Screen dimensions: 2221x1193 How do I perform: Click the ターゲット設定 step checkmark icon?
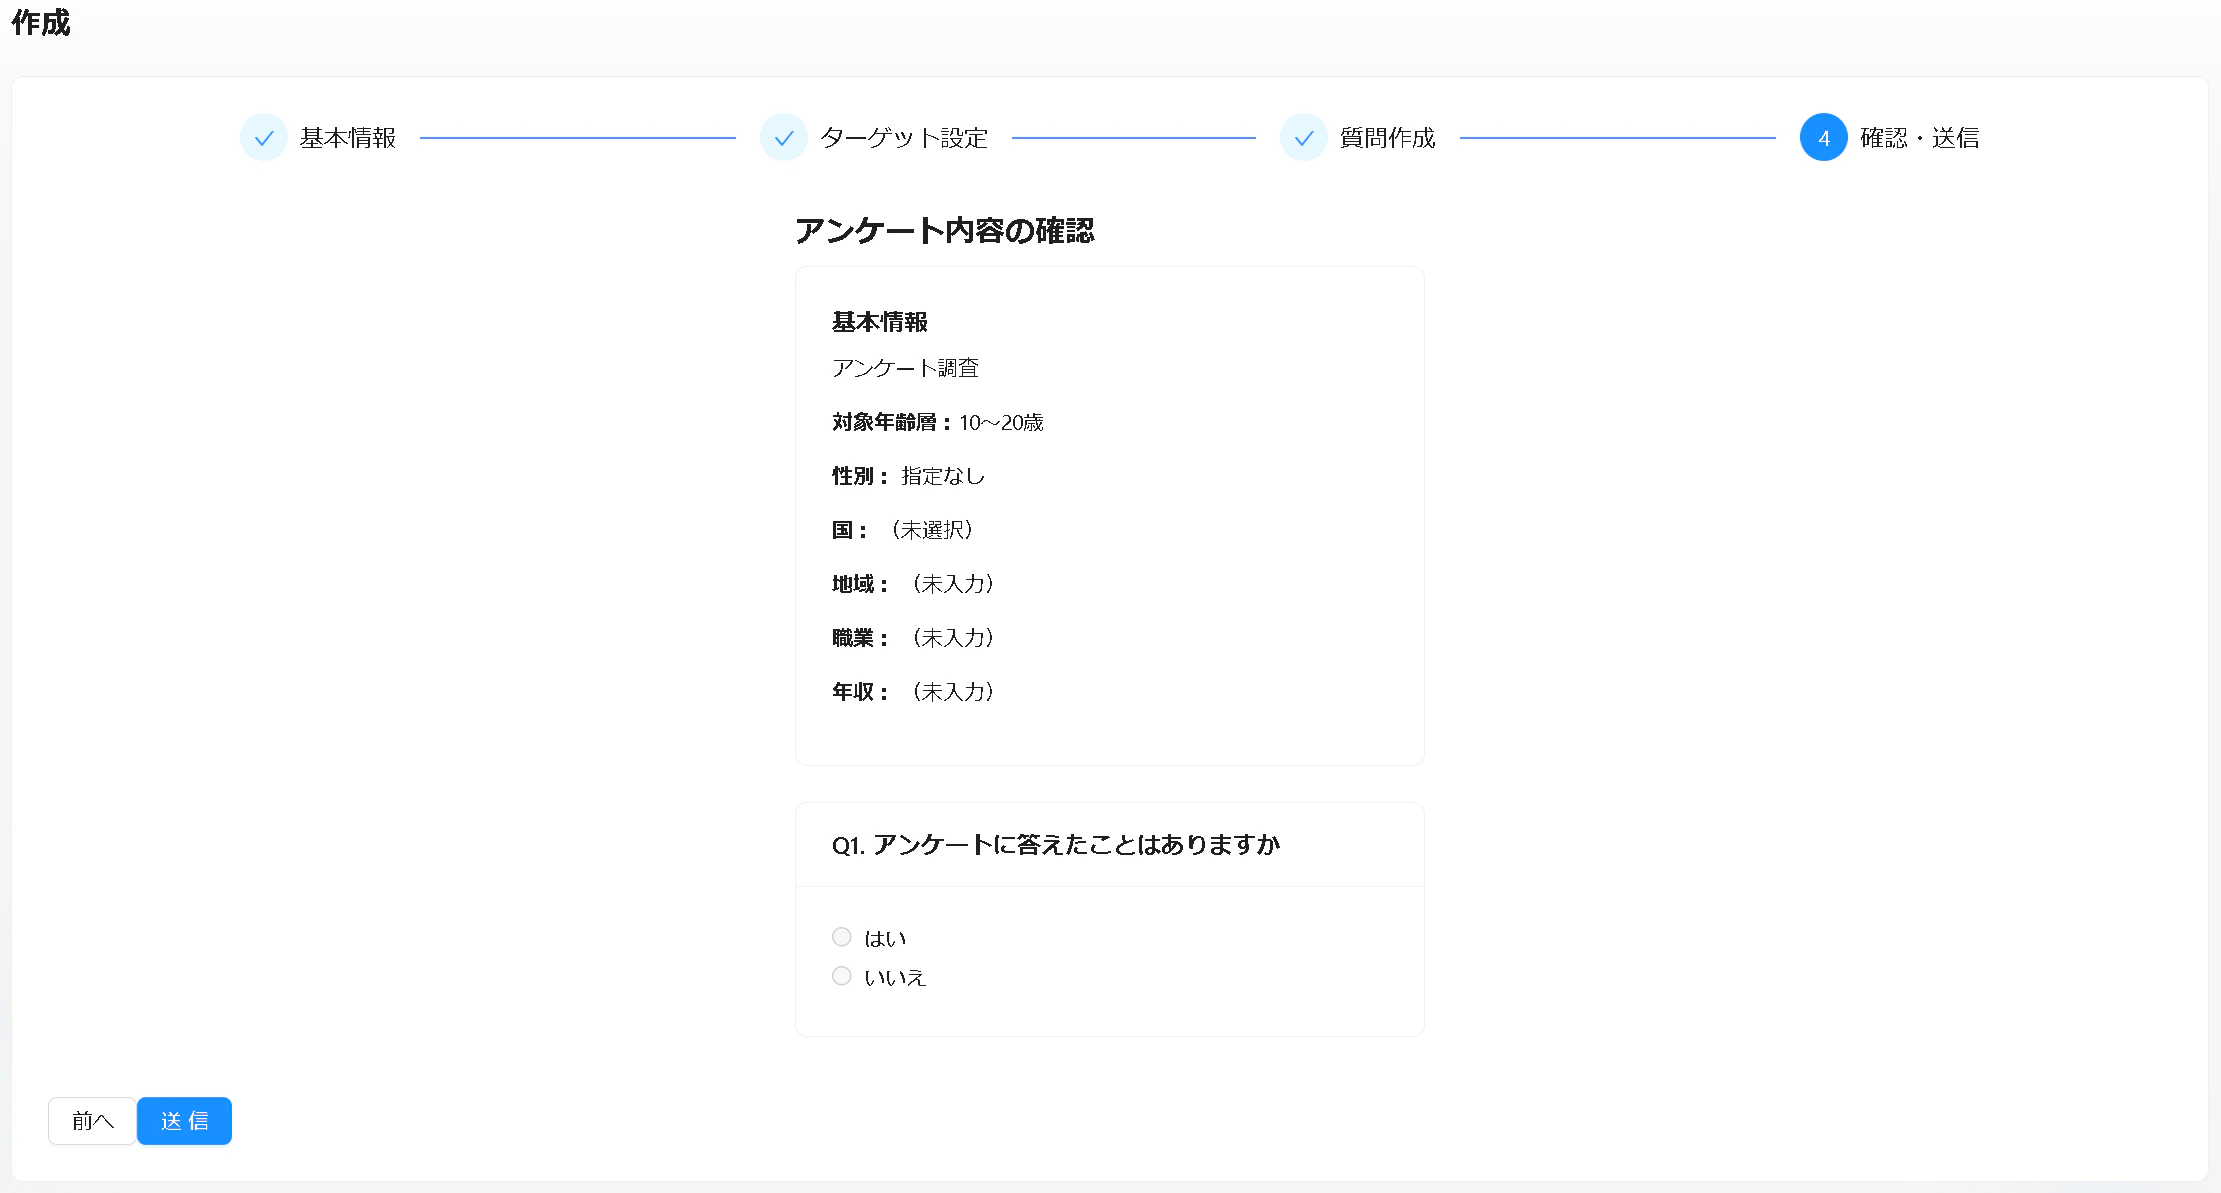[x=784, y=138]
